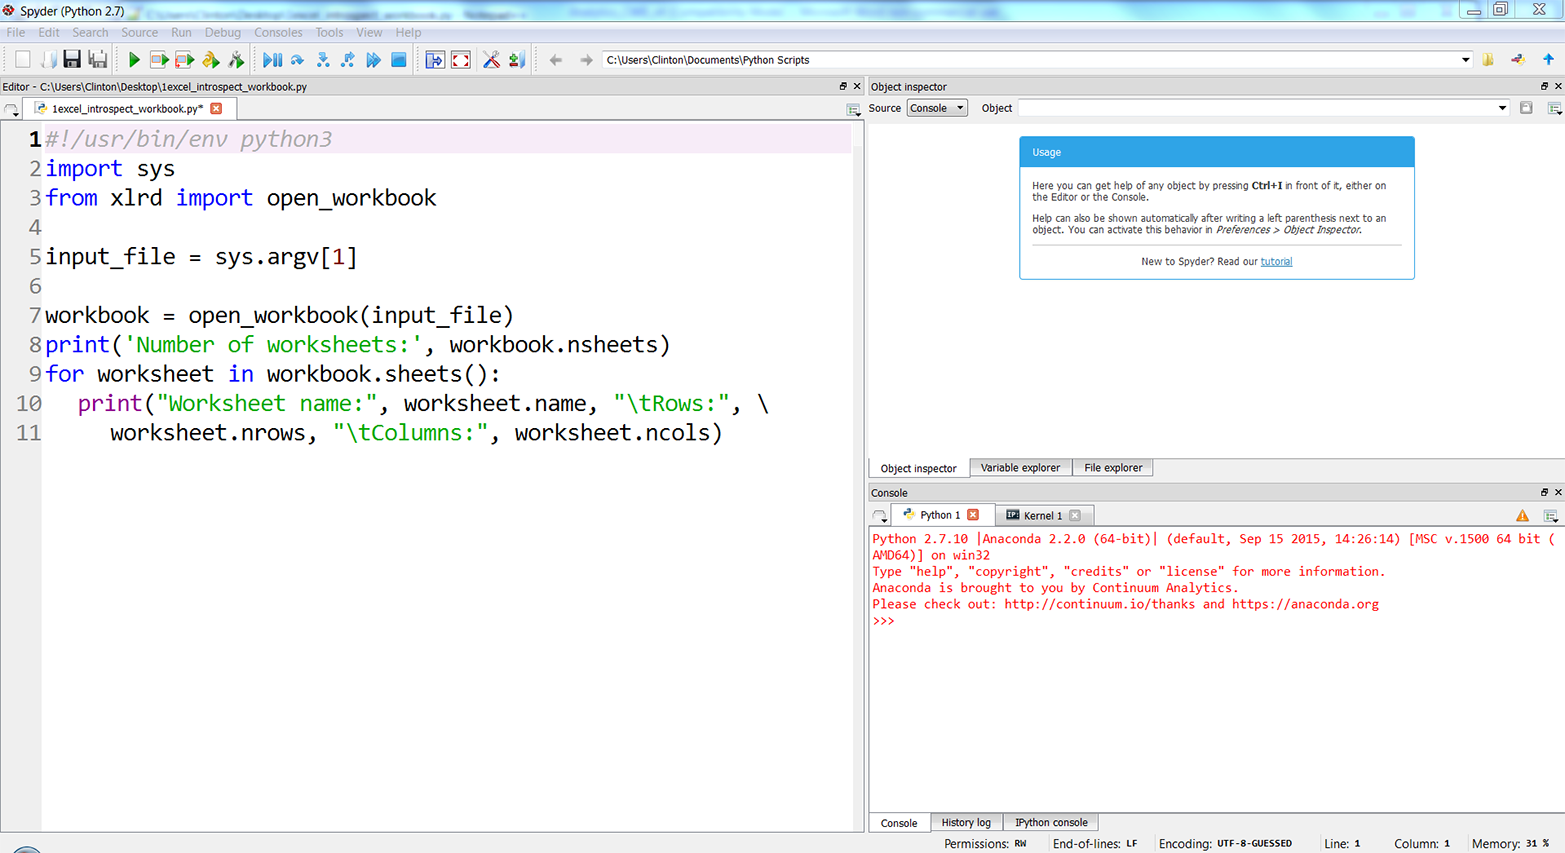This screenshot has height=853, width=1565.
Task: Open the Consoles menu
Action: pos(278,32)
